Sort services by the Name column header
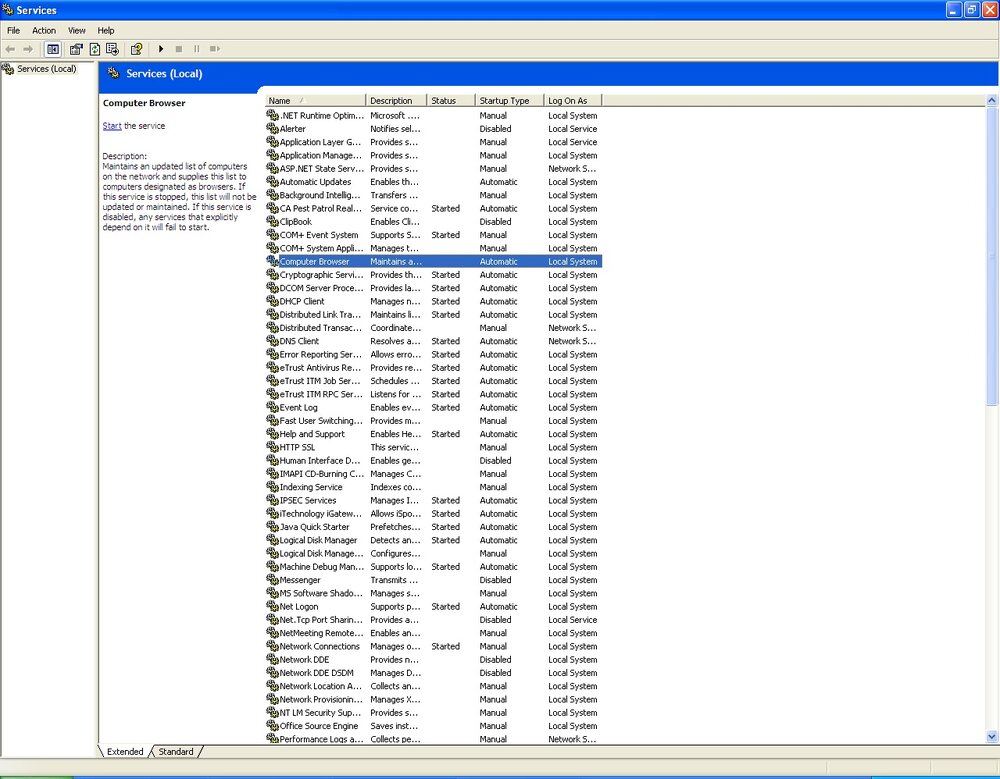The height and width of the screenshot is (779, 1000). coord(315,100)
